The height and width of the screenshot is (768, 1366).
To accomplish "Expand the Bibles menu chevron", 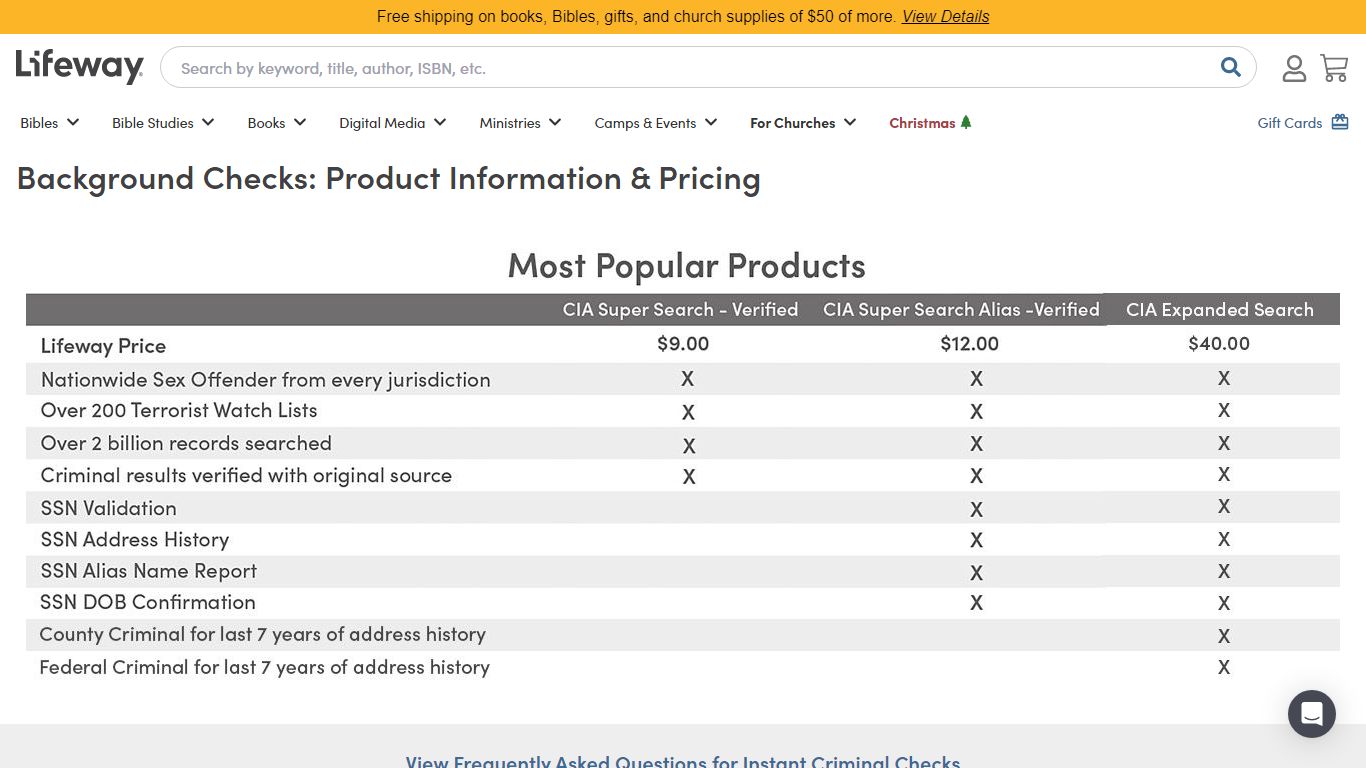I will click(x=72, y=122).
